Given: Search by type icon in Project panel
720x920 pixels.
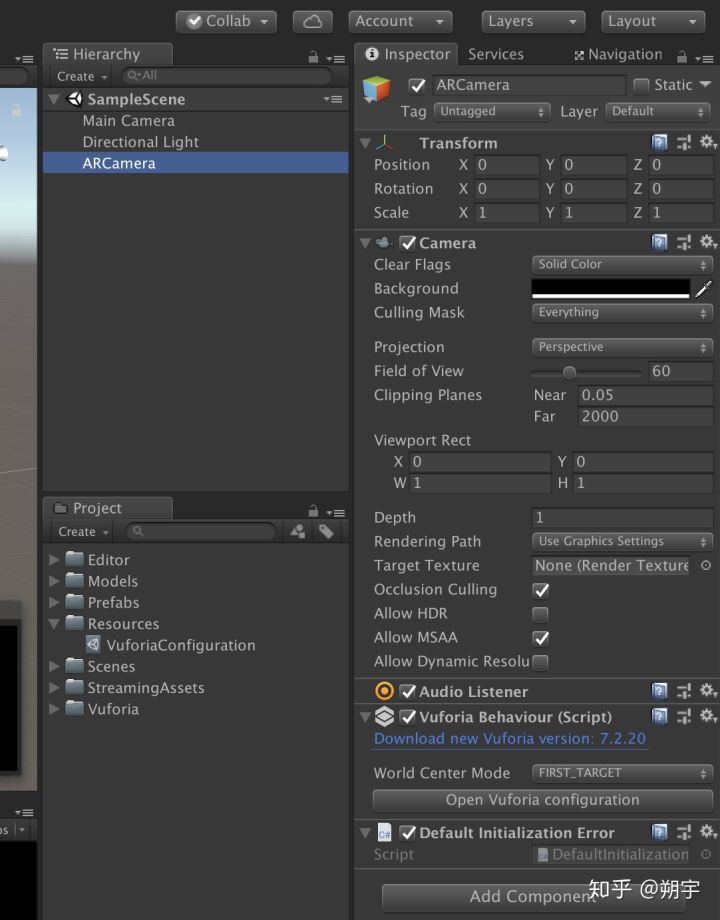Looking at the screenshot, I should pyautogui.click(x=298, y=532).
